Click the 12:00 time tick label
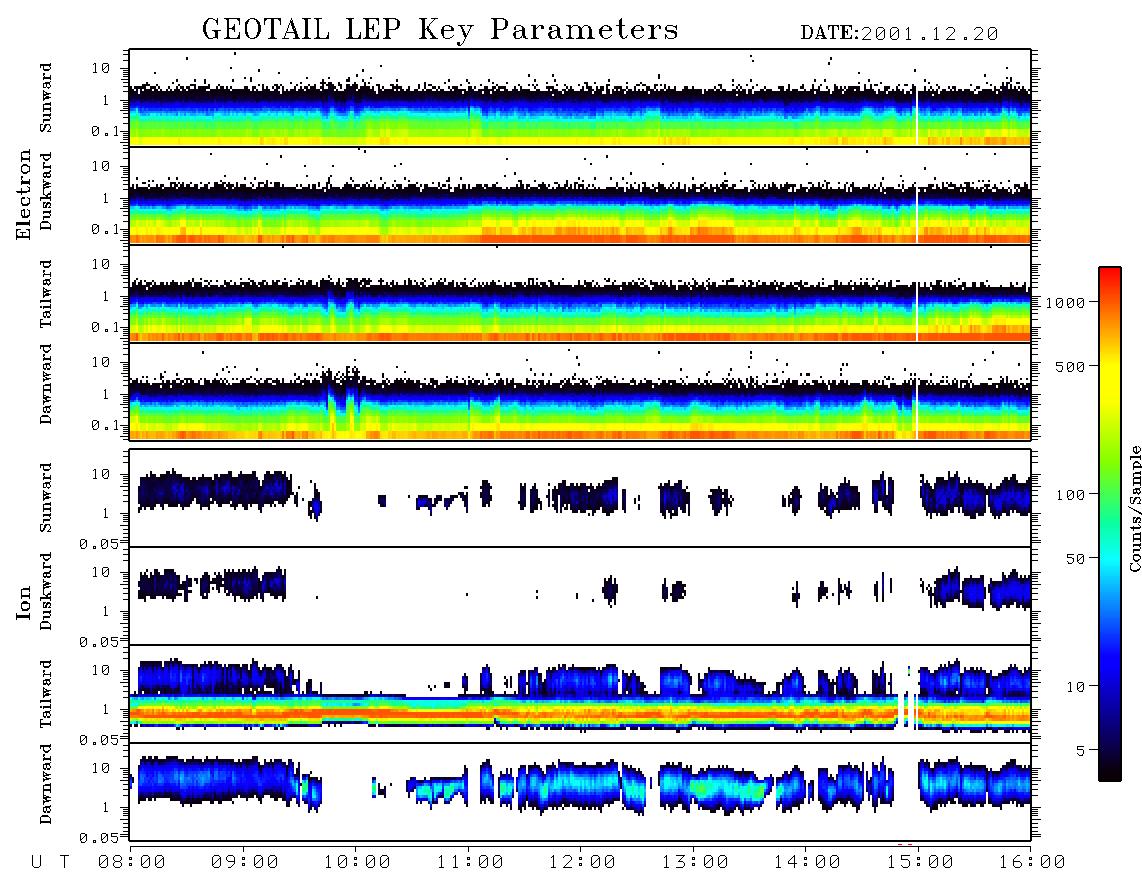This screenshot has width=1142, height=880. point(583,862)
